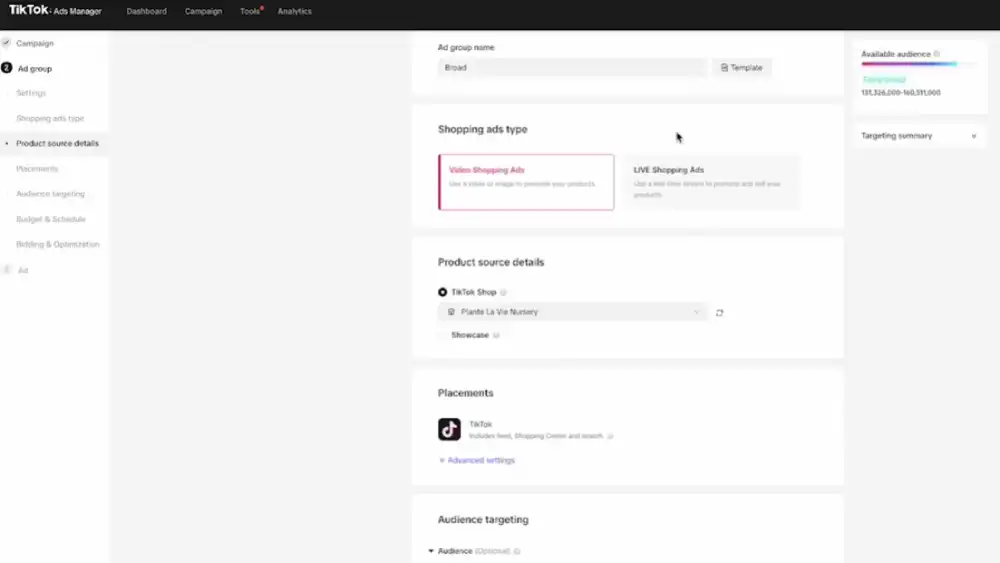The image size is (1000, 563).
Task: Click the Ad group name input field
Action: pyautogui.click(x=572, y=68)
